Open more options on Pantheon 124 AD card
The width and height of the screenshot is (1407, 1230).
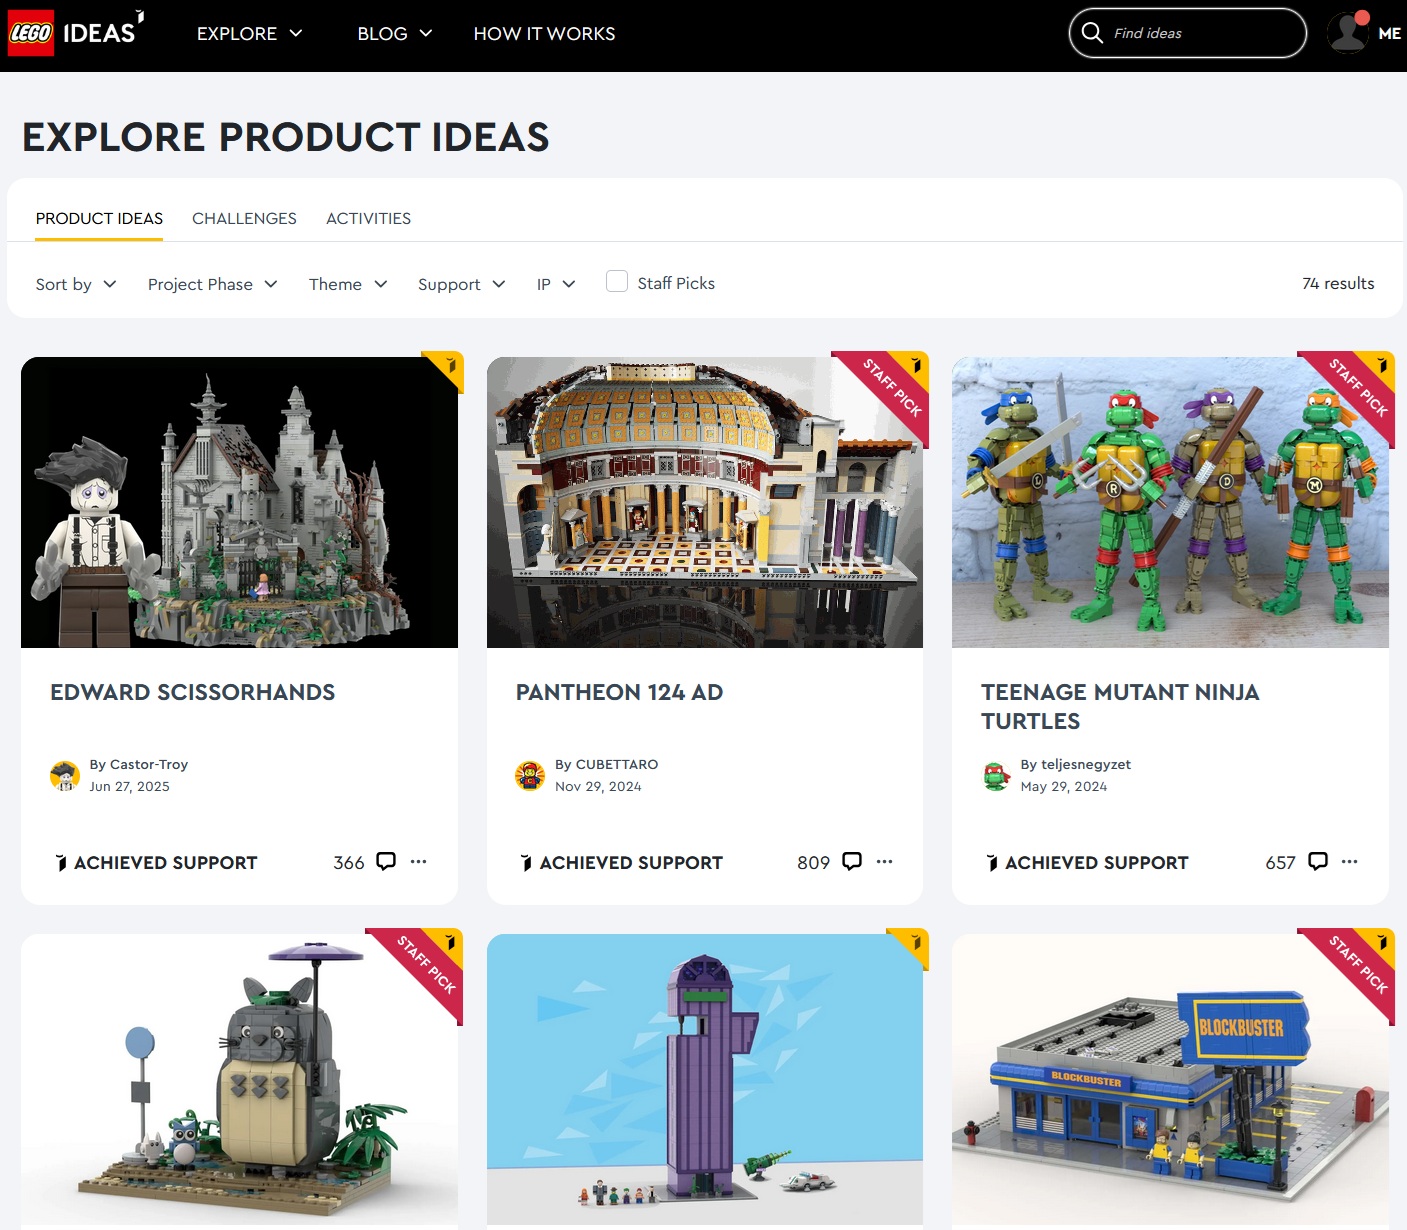point(885,861)
